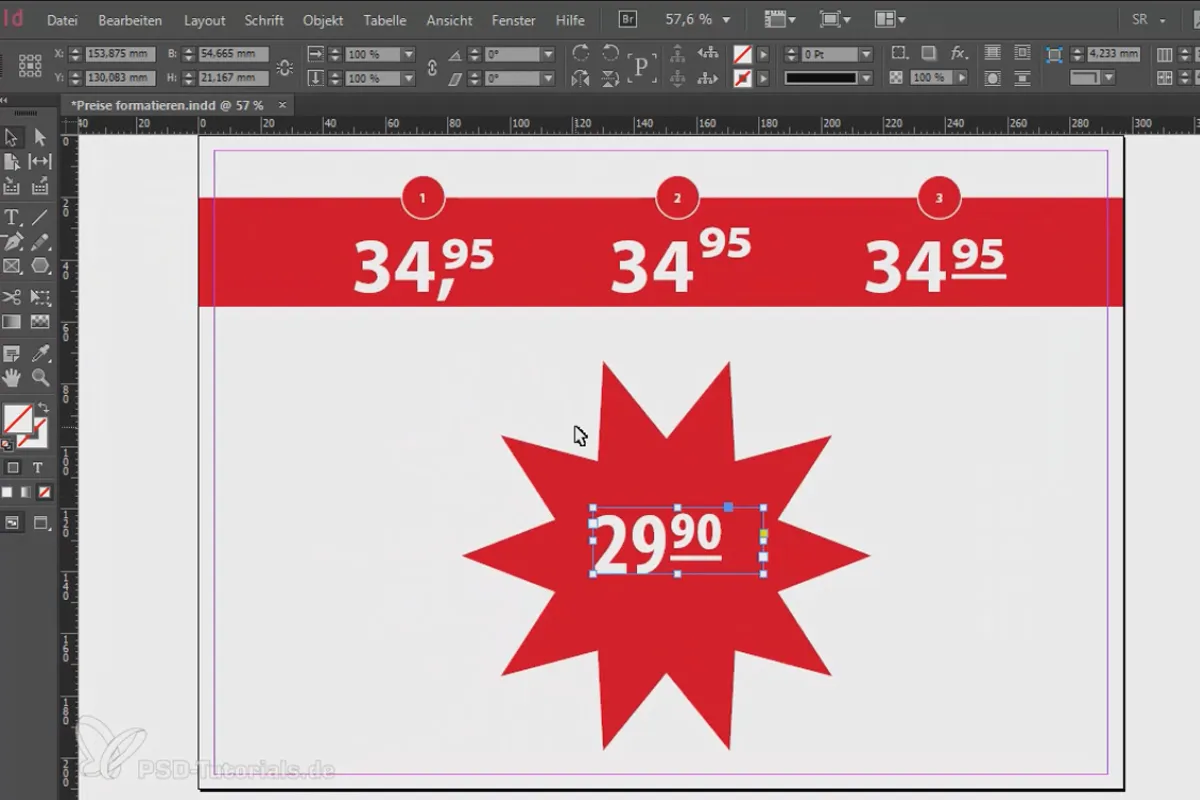Select the Note tool
This screenshot has width=1200, height=800.
12,353
